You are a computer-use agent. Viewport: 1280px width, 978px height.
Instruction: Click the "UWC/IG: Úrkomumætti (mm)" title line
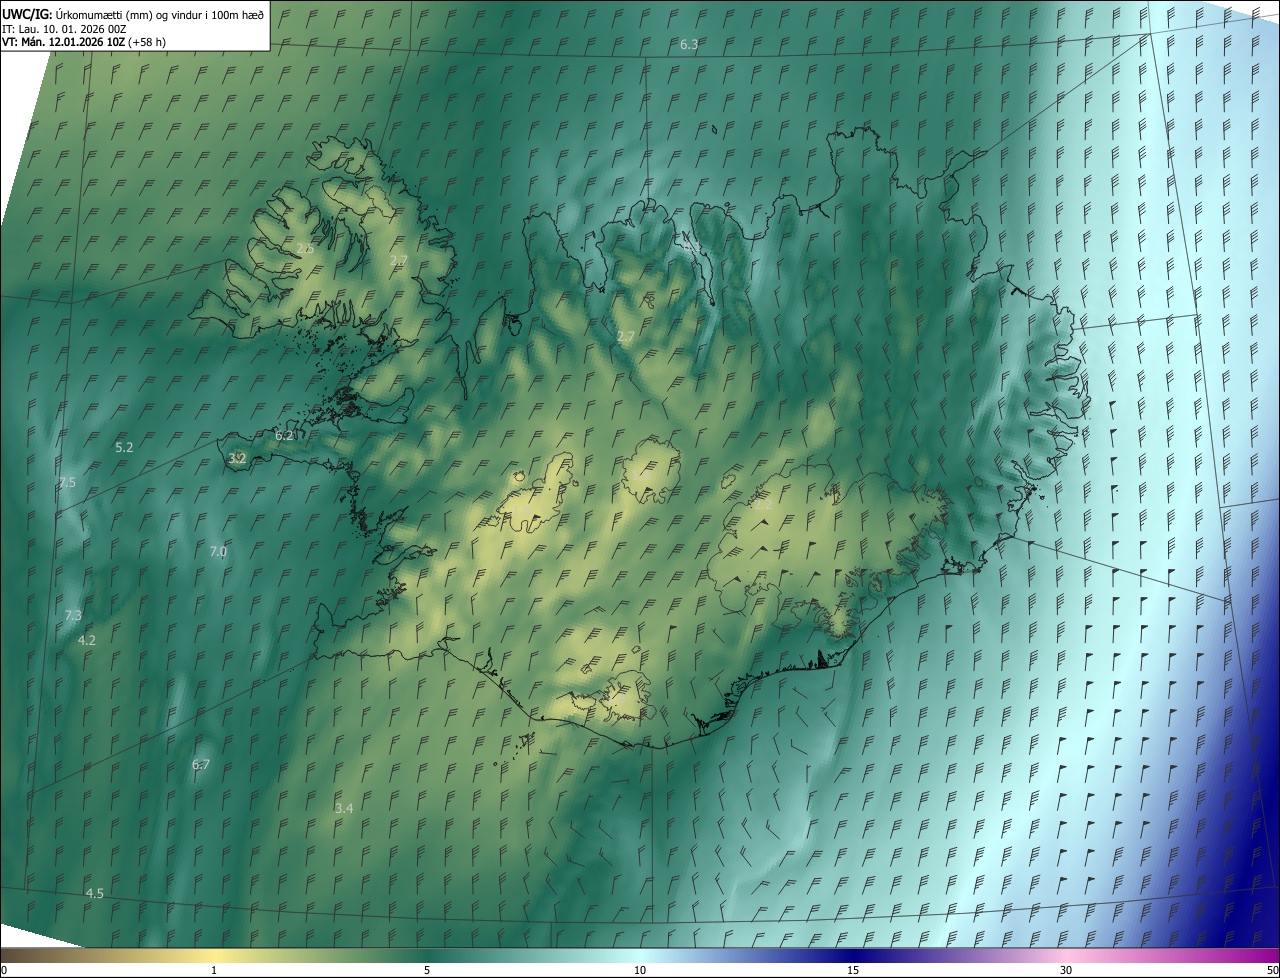click(133, 14)
